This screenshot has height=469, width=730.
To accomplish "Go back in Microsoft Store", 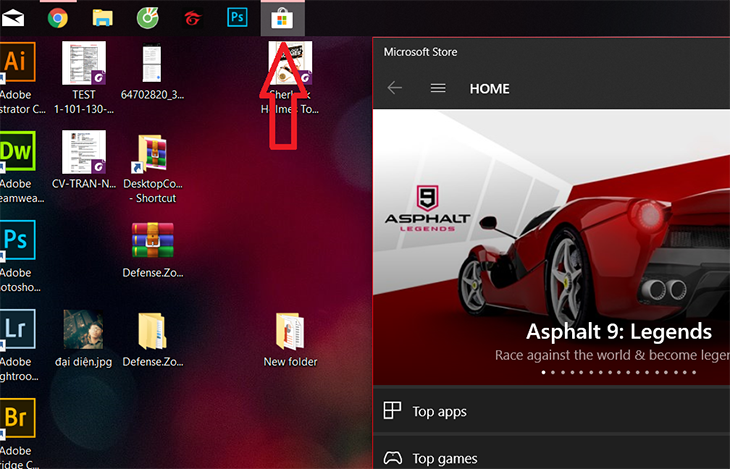I will [395, 88].
